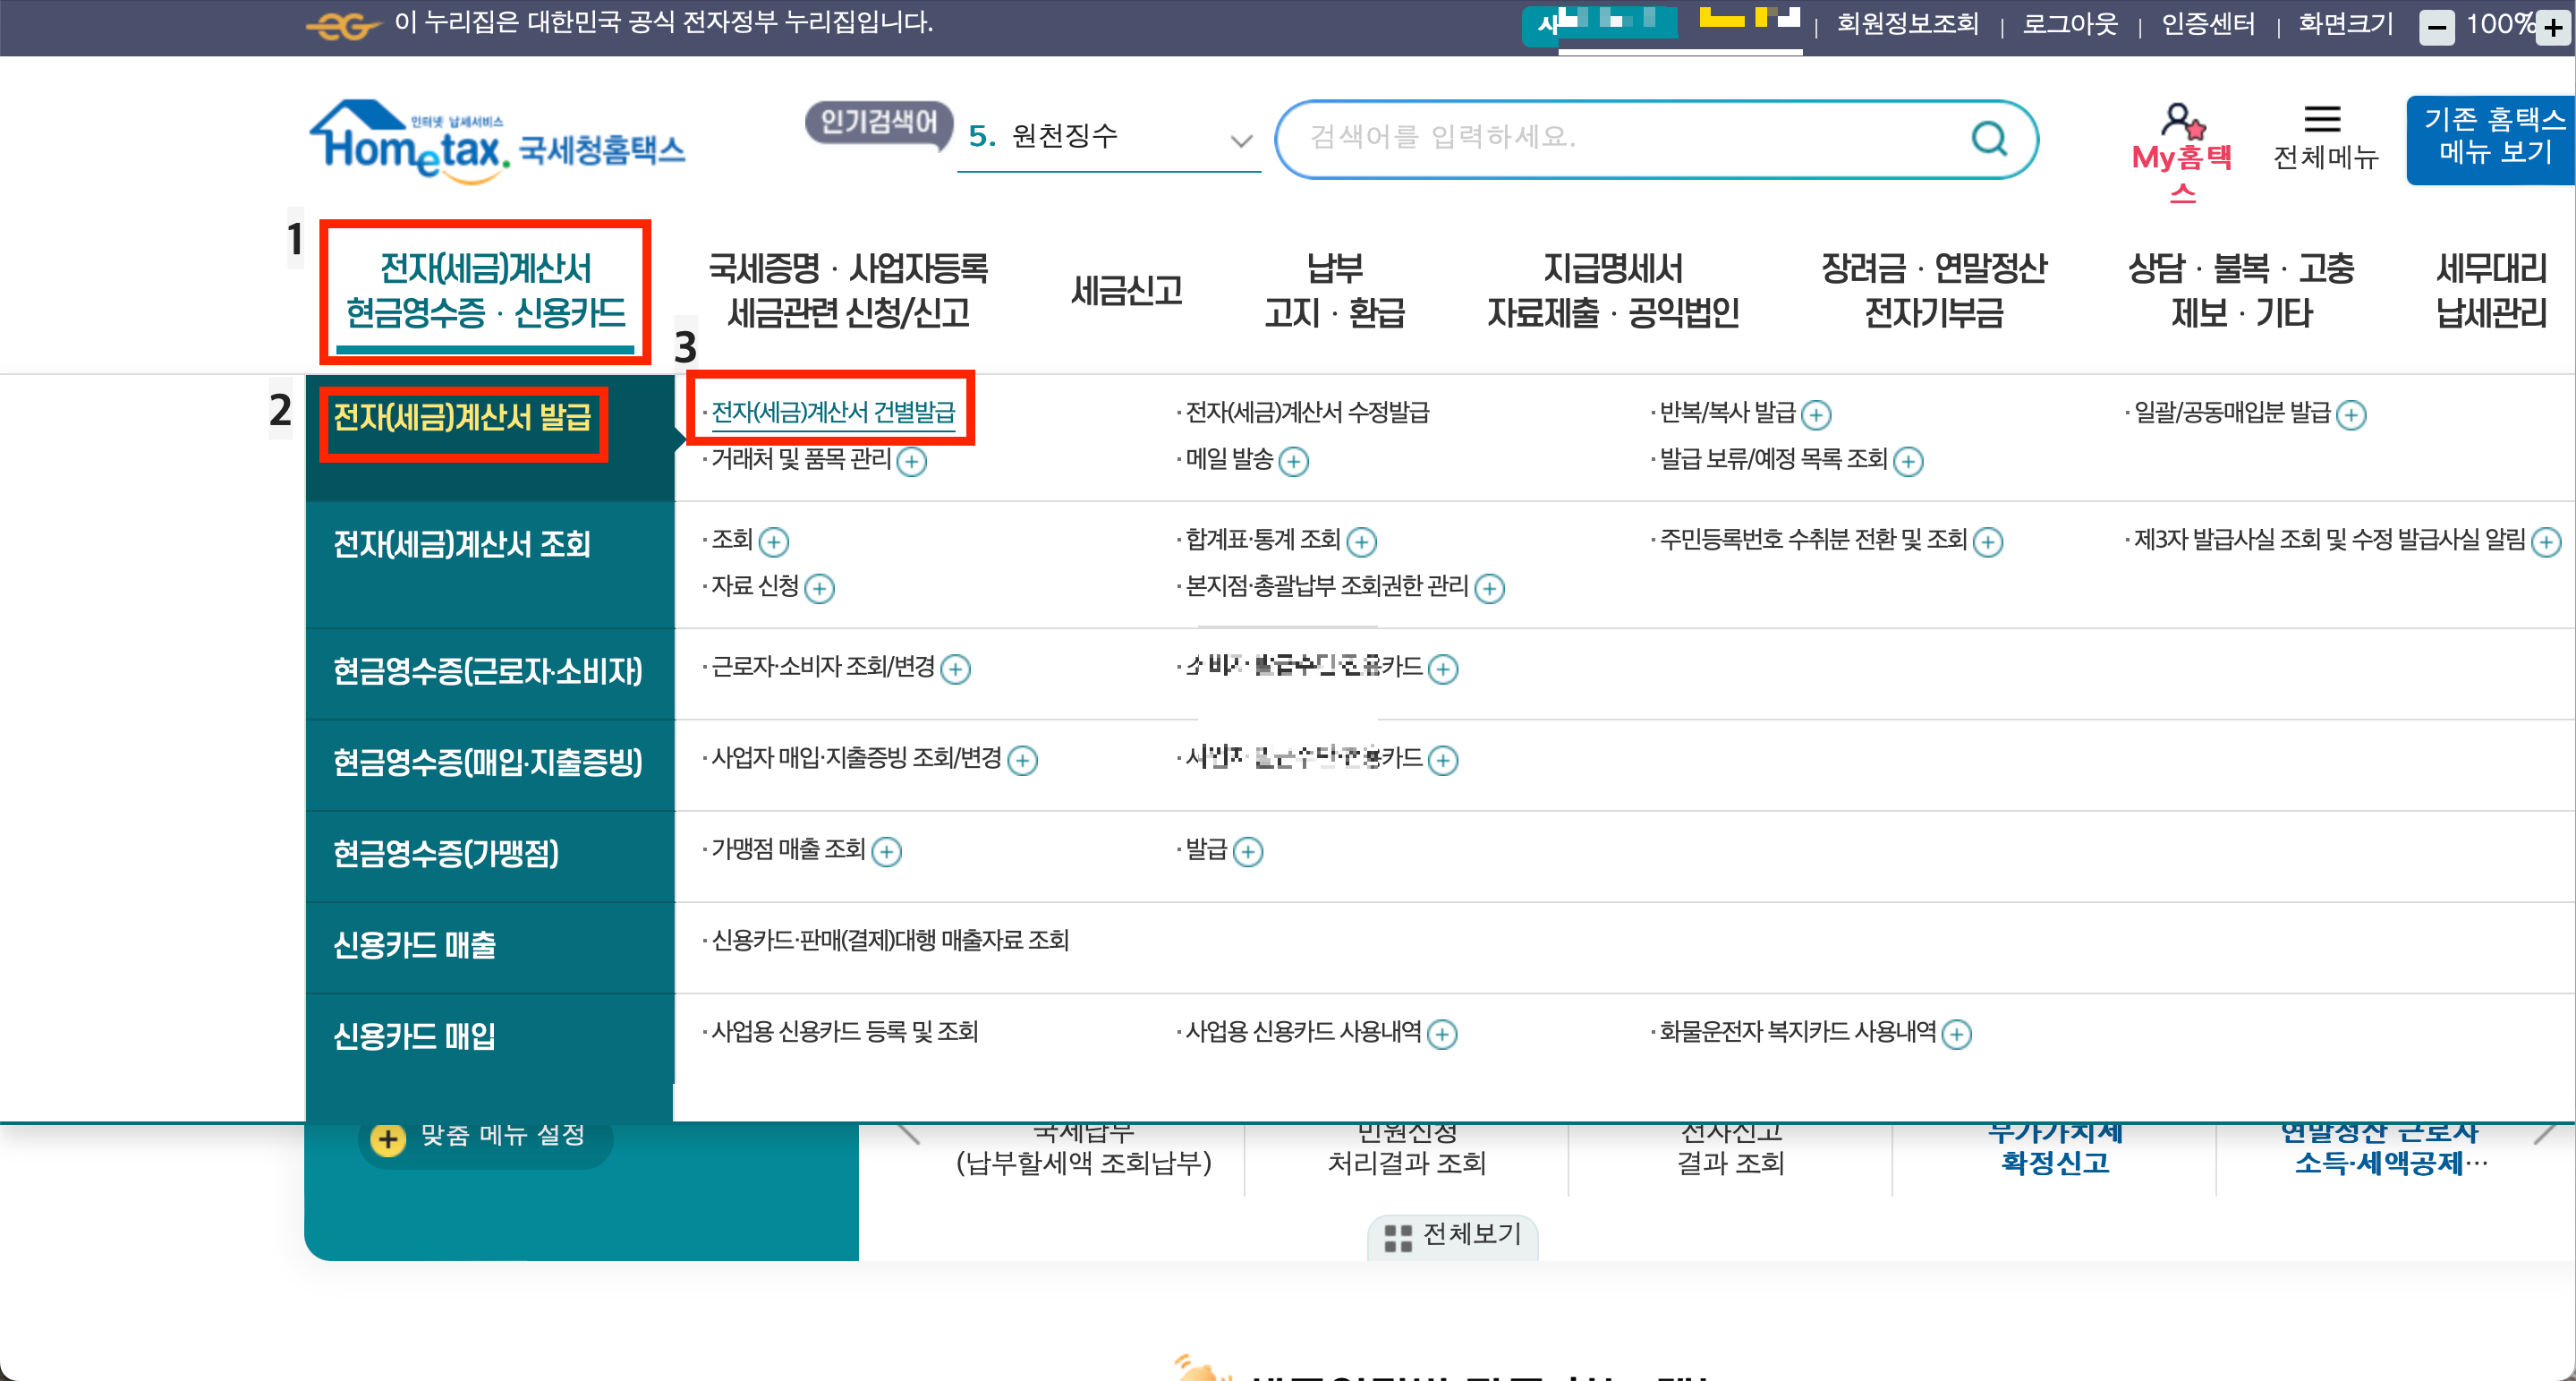Open the 전자(세금)계산서 건별발급 link
This screenshot has height=1381, width=2576.
832,412
